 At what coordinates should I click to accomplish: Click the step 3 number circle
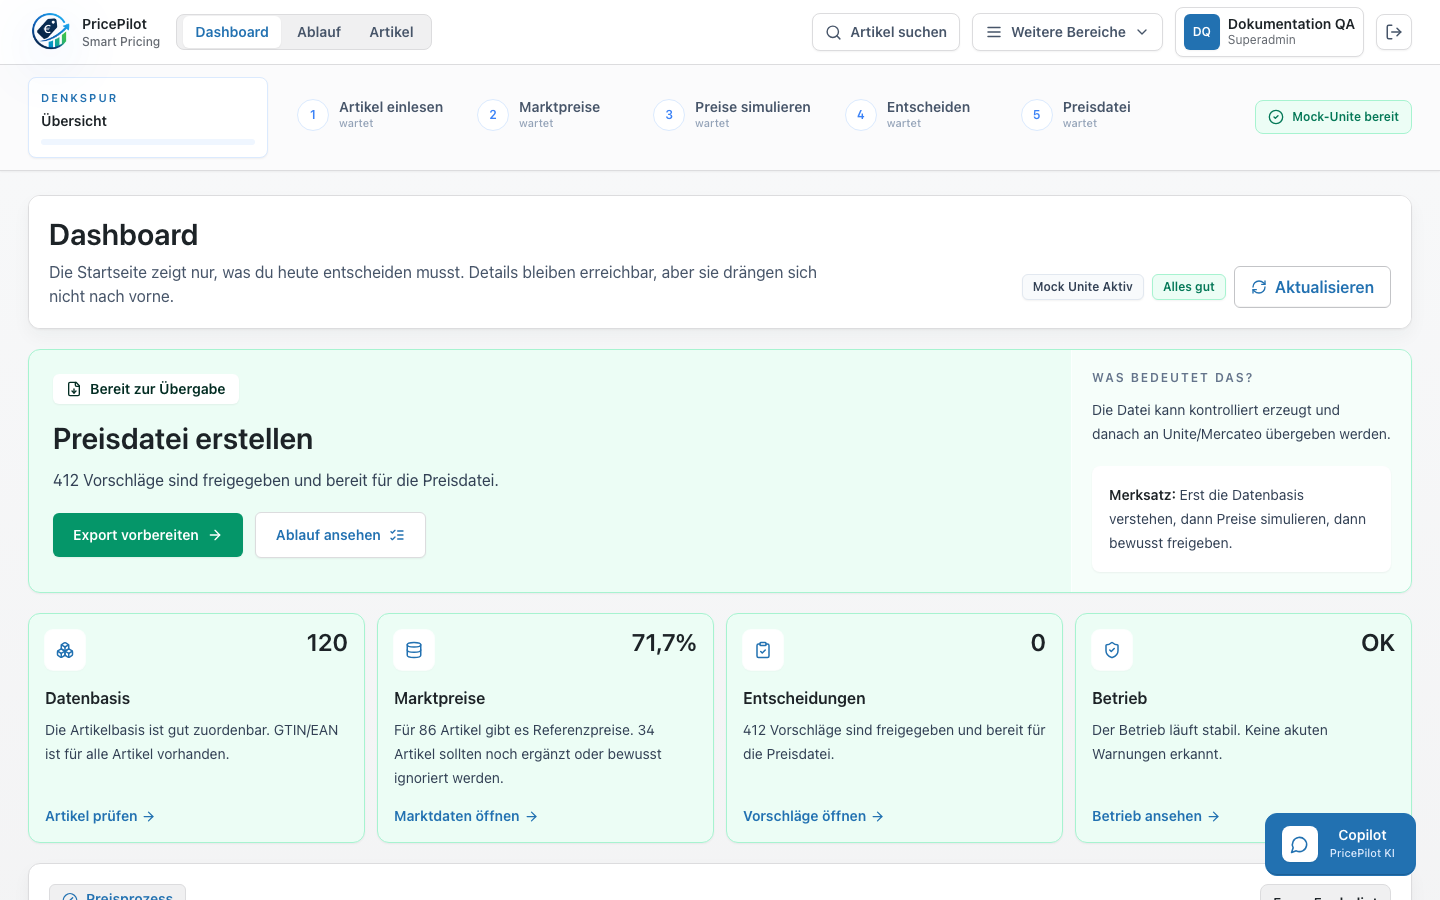tap(669, 115)
